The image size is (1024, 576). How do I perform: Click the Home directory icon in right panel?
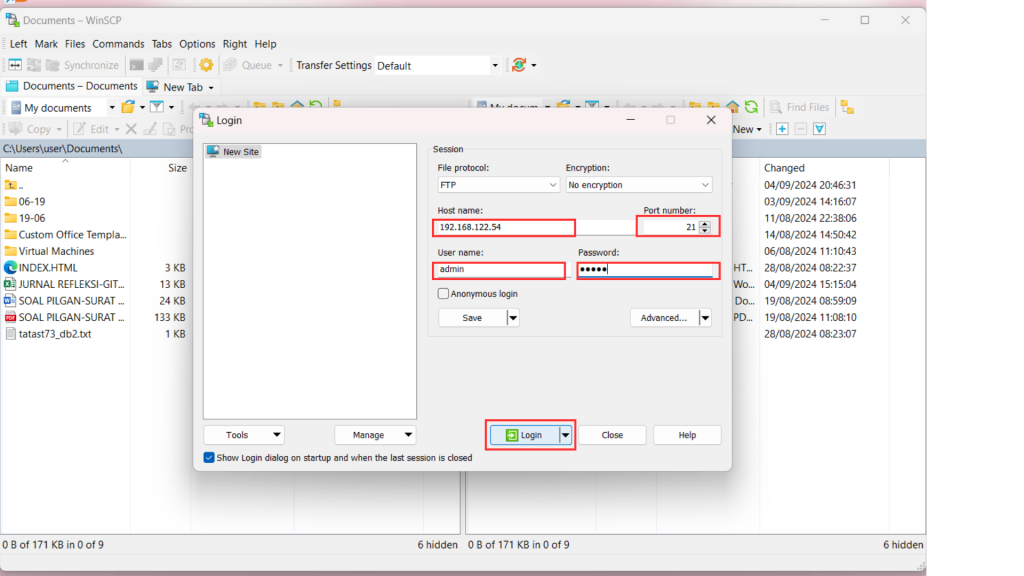click(733, 107)
